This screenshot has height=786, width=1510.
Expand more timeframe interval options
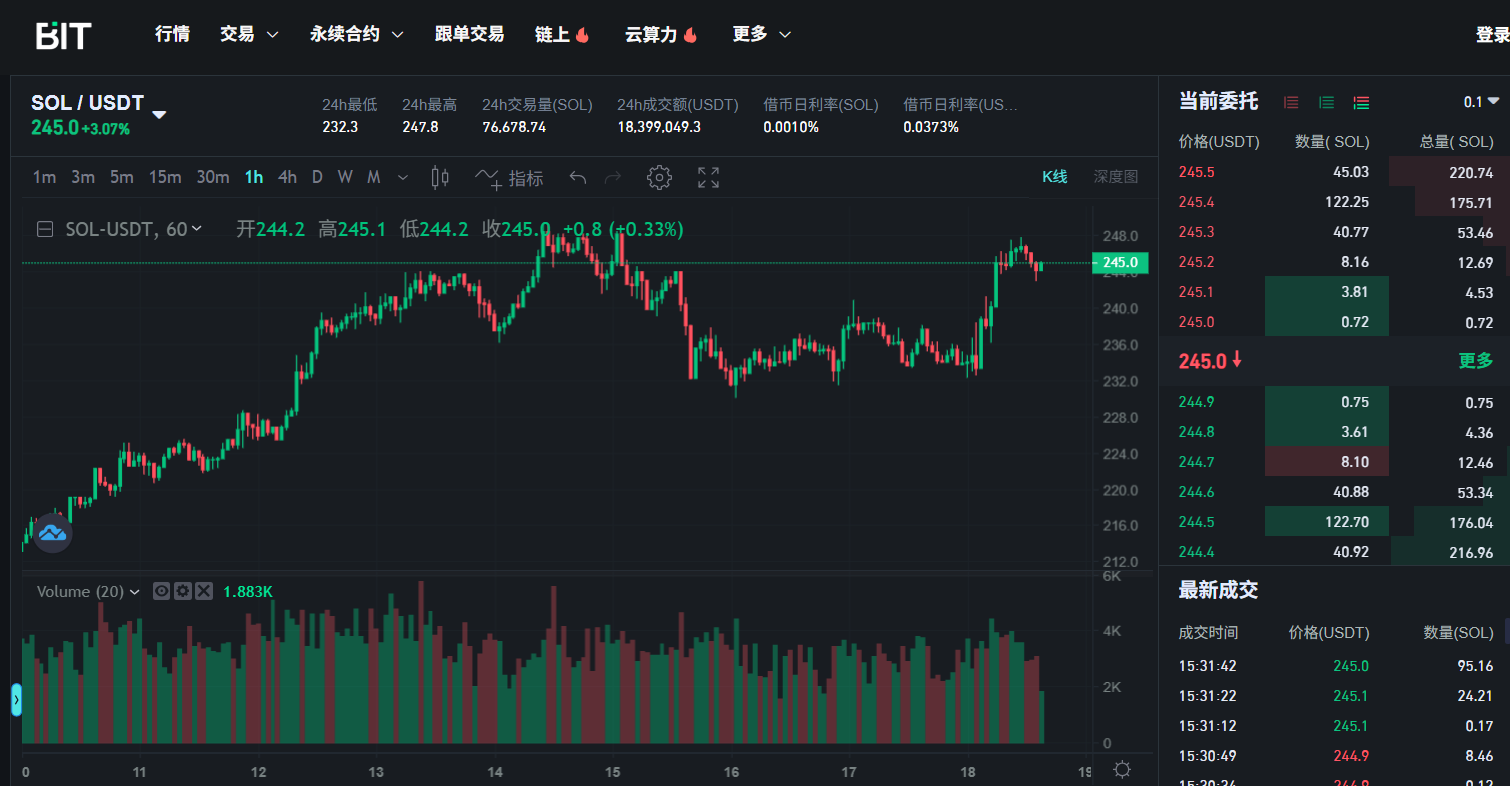click(x=403, y=178)
